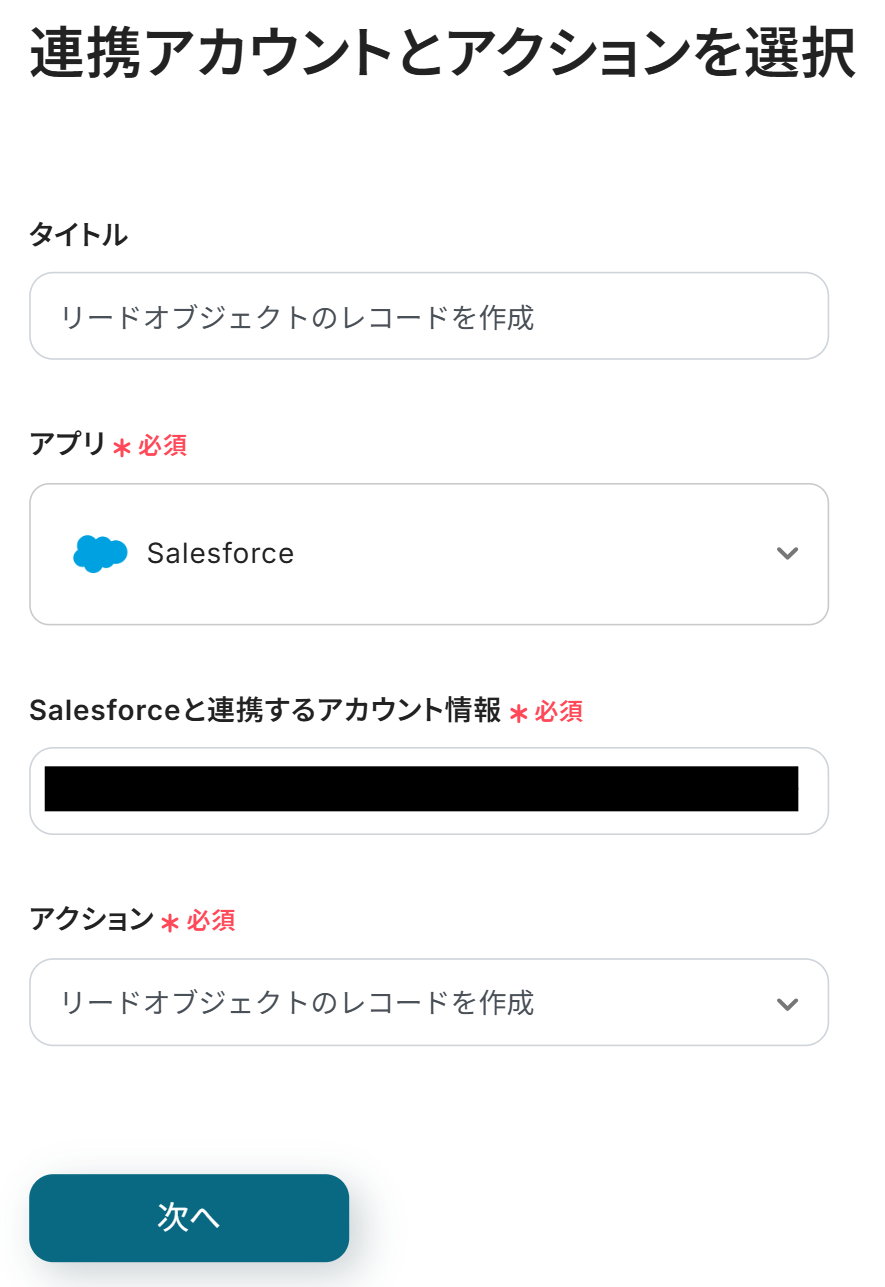
Task: Click the Salesforce app name in selector
Action: pyautogui.click(x=220, y=553)
